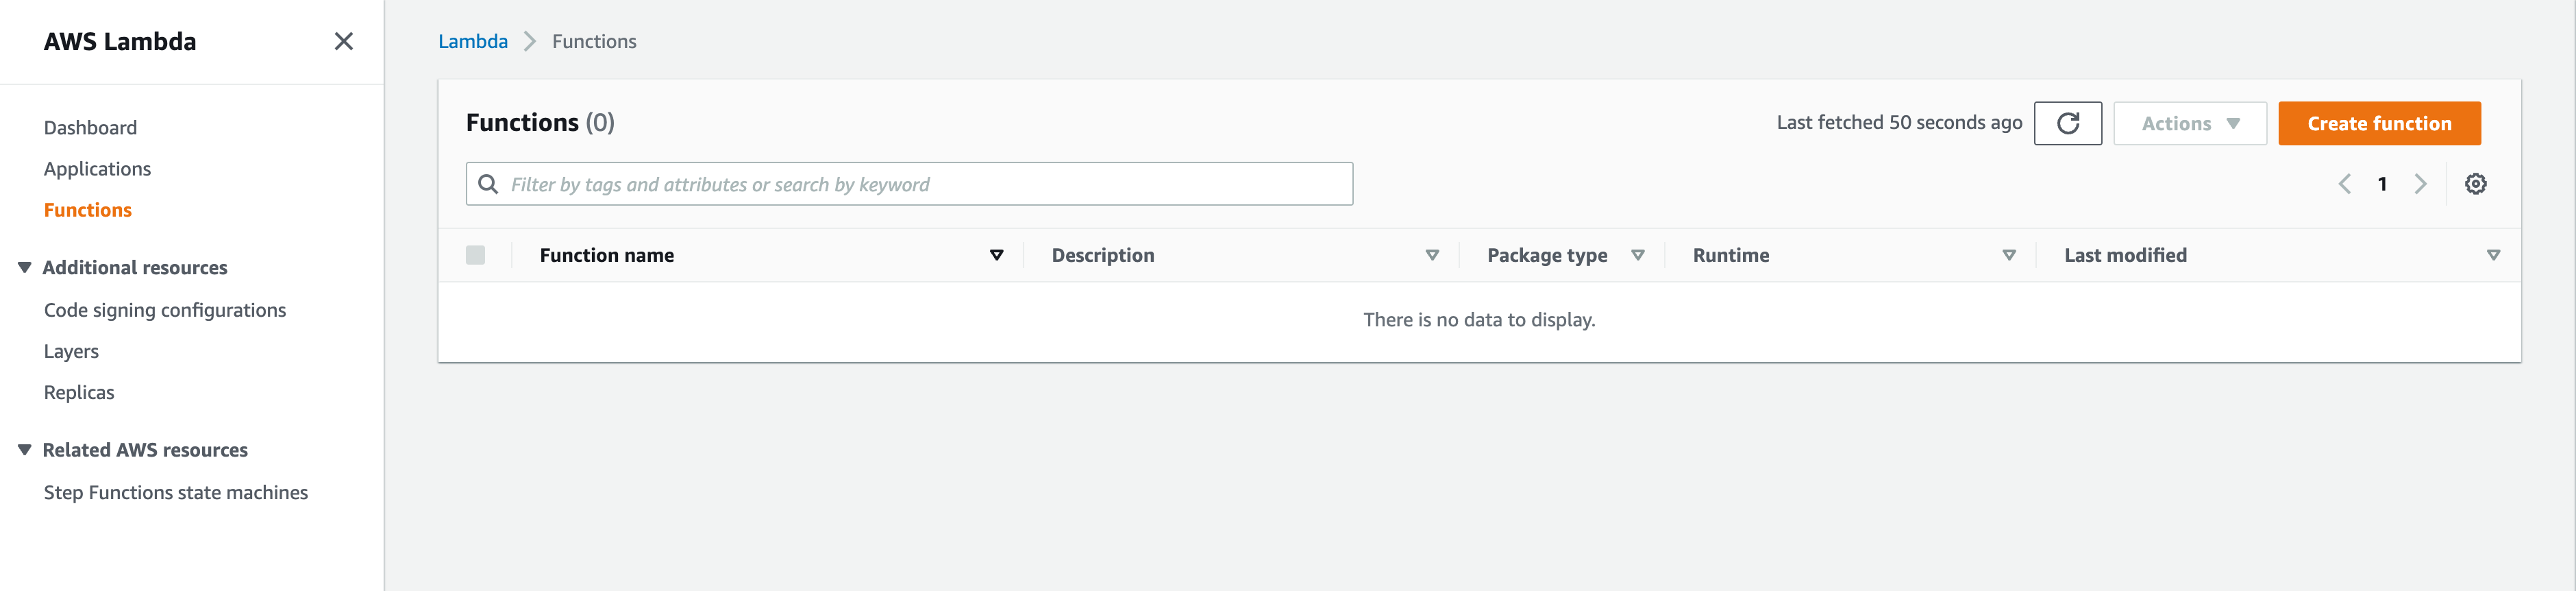2576x591 pixels.
Task: Toggle the select-all functions checkbox
Action: 475,255
